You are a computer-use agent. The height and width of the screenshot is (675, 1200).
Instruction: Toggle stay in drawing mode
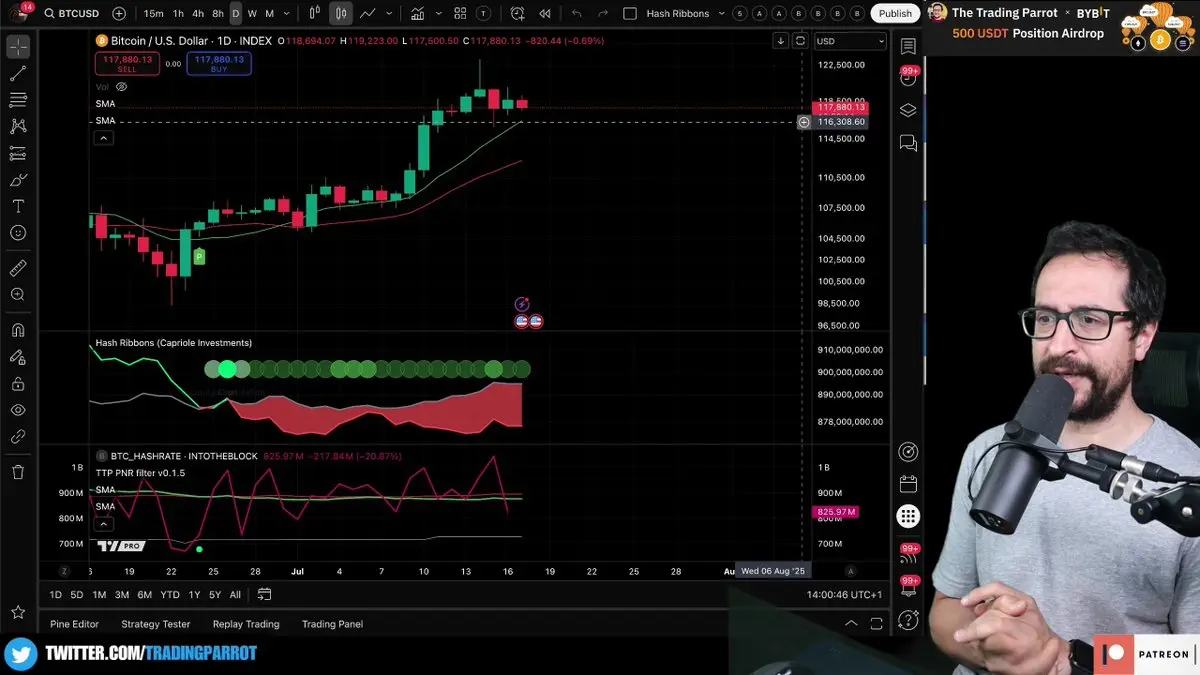coord(18,357)
